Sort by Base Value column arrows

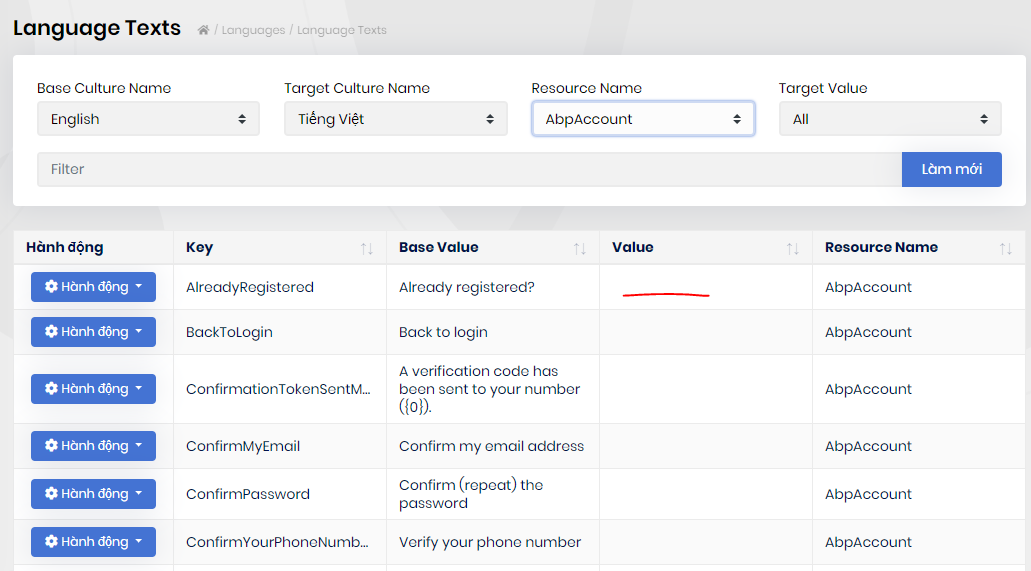579,248
